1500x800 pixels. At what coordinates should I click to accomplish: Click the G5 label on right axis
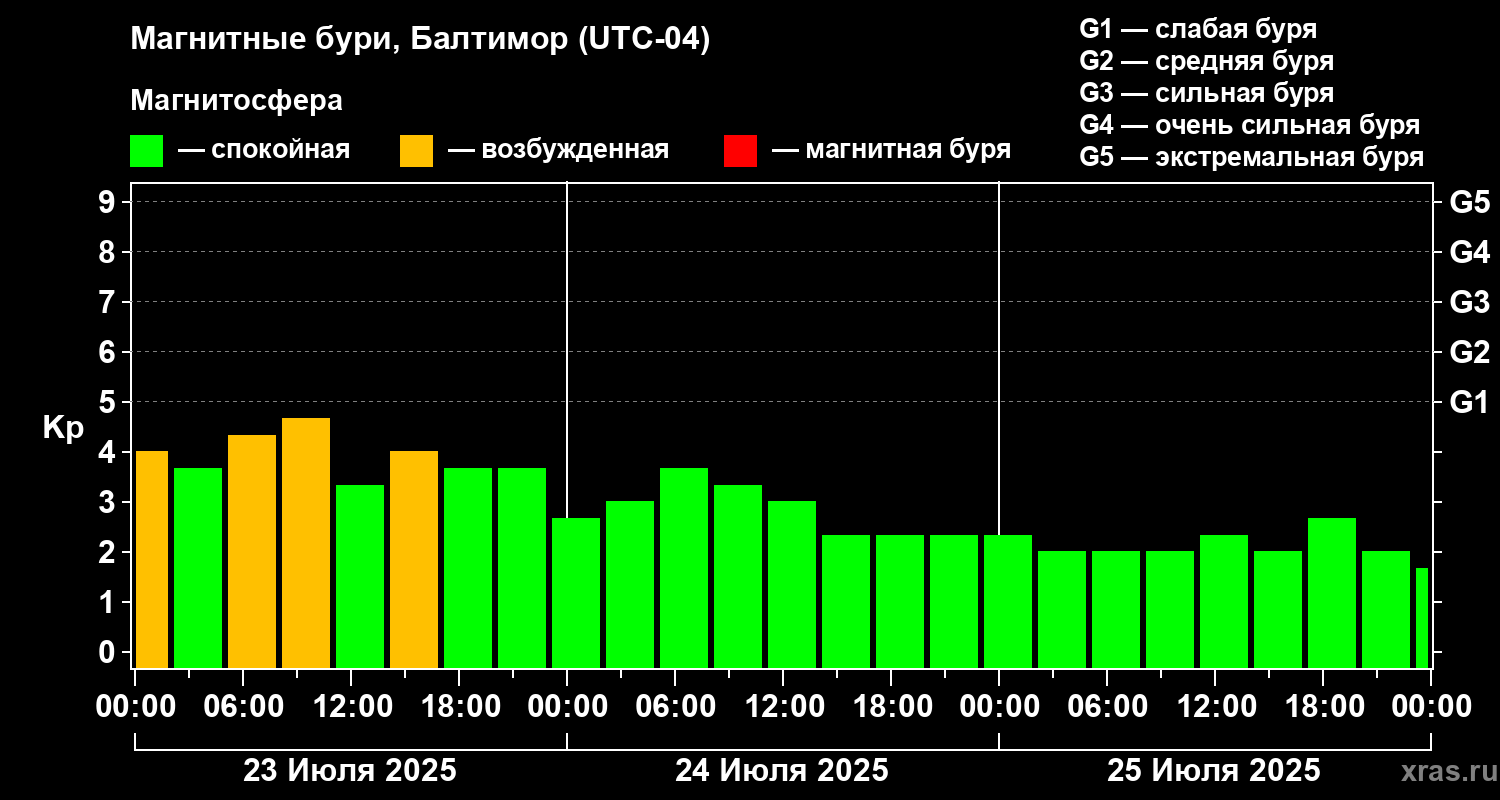tap(1469, 202)
